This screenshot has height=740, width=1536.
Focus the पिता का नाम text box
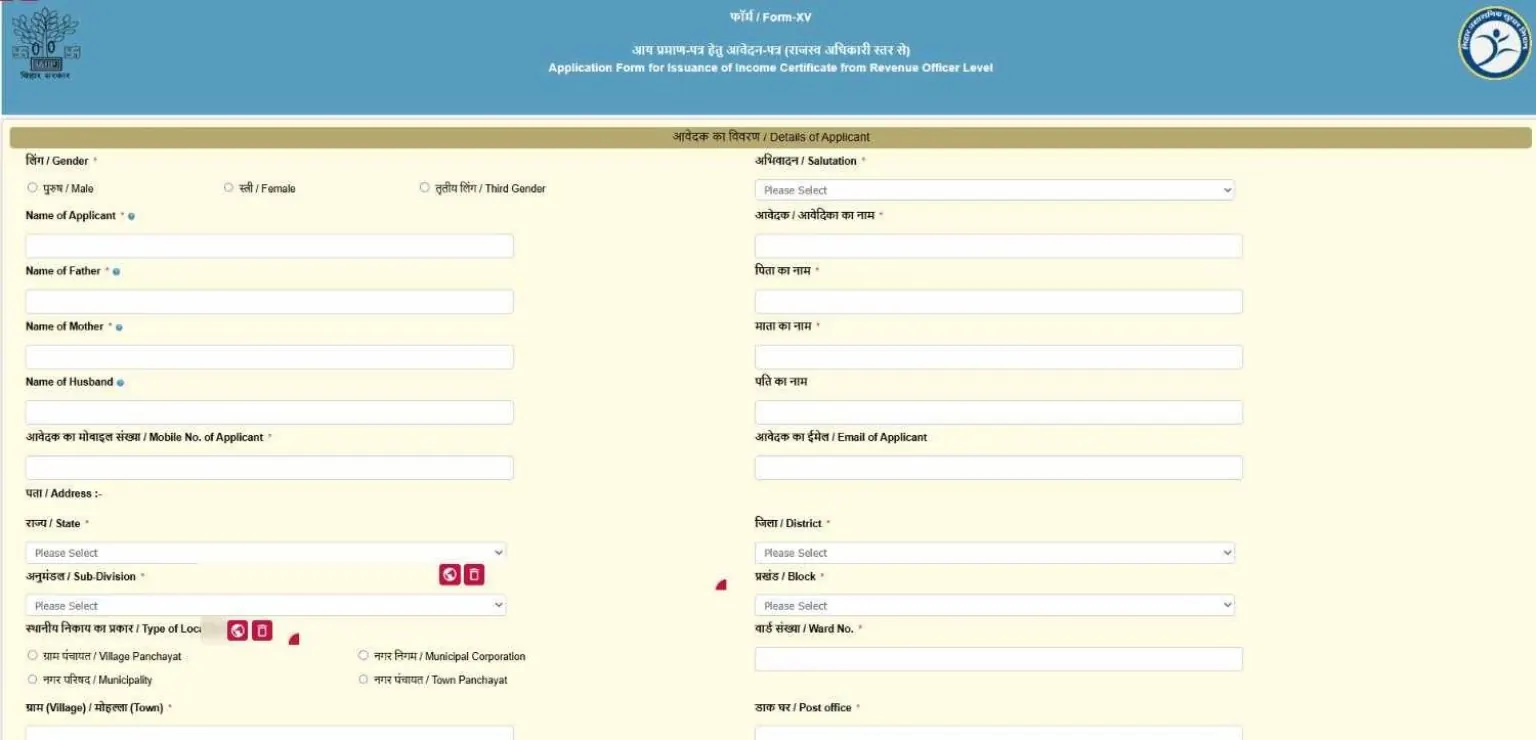[x=998, y=302]
